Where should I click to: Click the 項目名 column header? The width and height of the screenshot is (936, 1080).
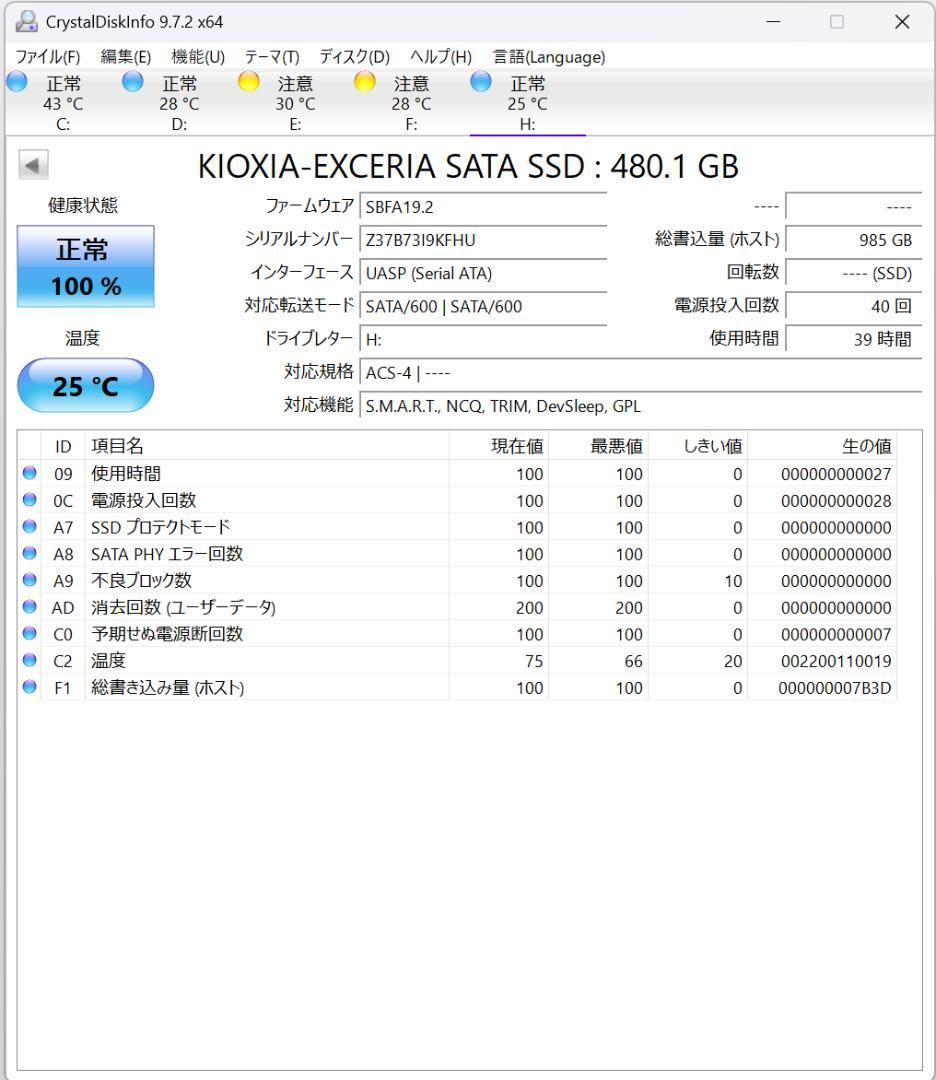point(267,446)
